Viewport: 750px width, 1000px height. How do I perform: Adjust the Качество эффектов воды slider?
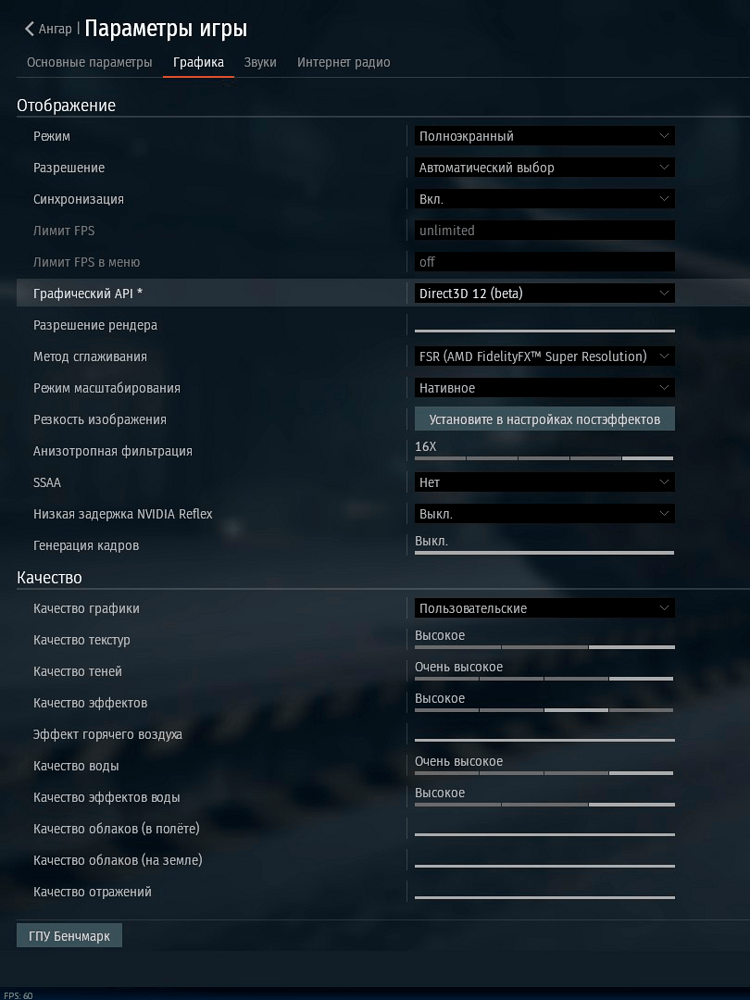pyautogui.click(x=545, y=804)
